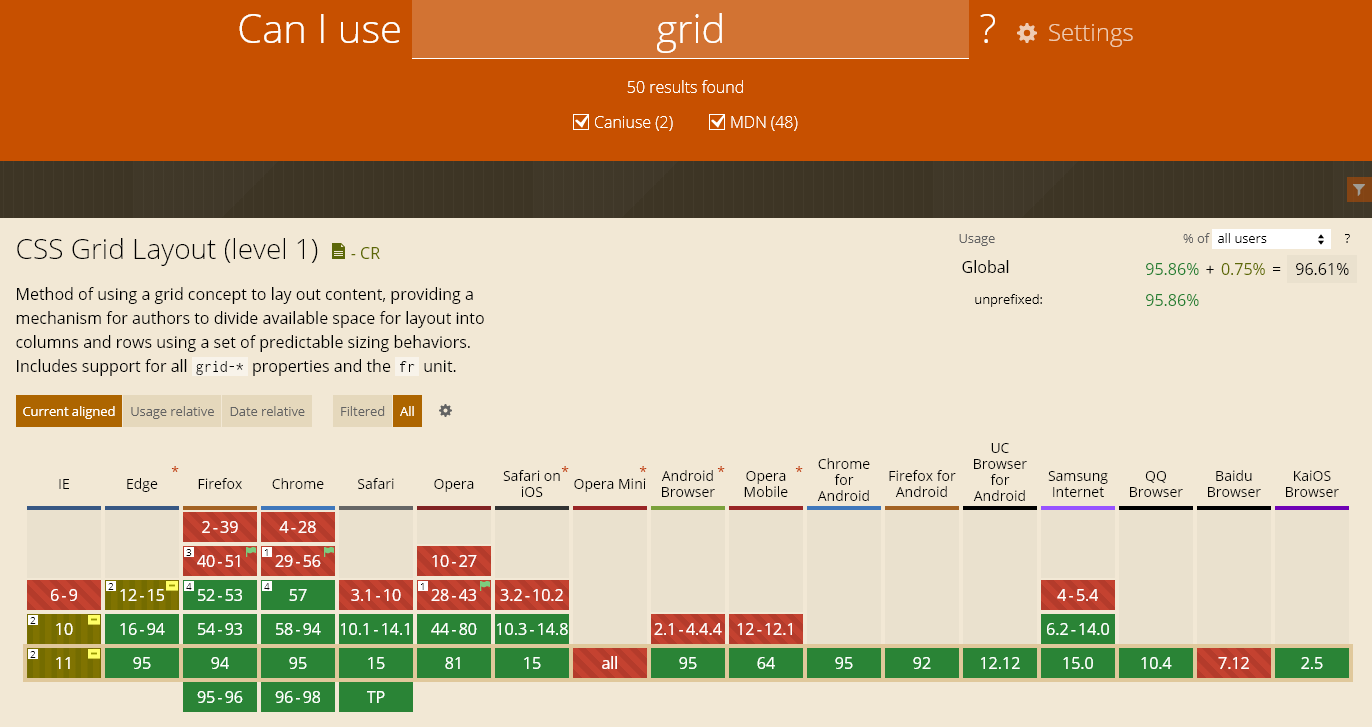This screenshot has height=727, width=1372.
Task: Select UC Browser 12.12 cell
Action: 1000,663
